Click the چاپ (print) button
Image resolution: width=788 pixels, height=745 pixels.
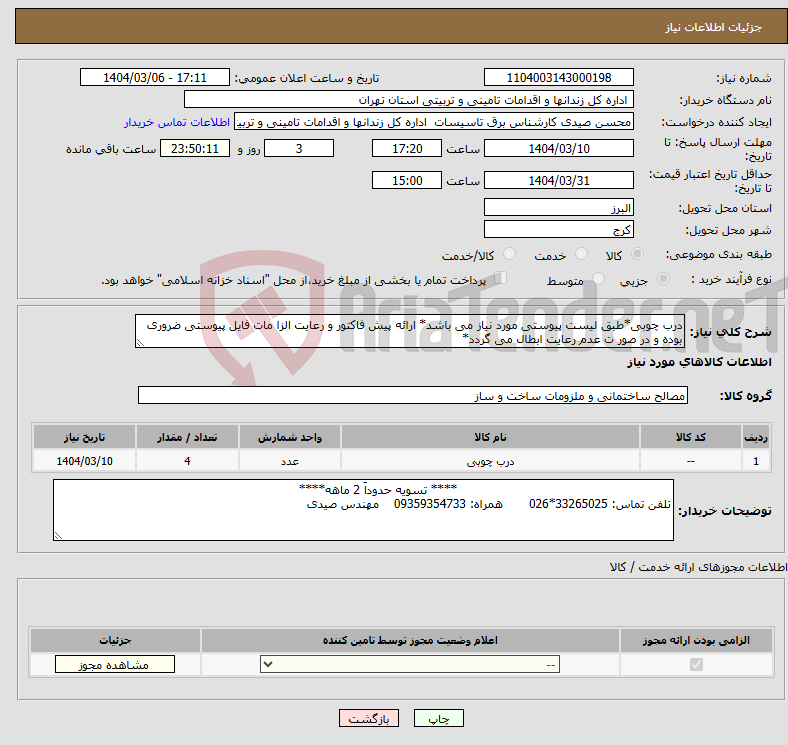(x=438, y=719)
